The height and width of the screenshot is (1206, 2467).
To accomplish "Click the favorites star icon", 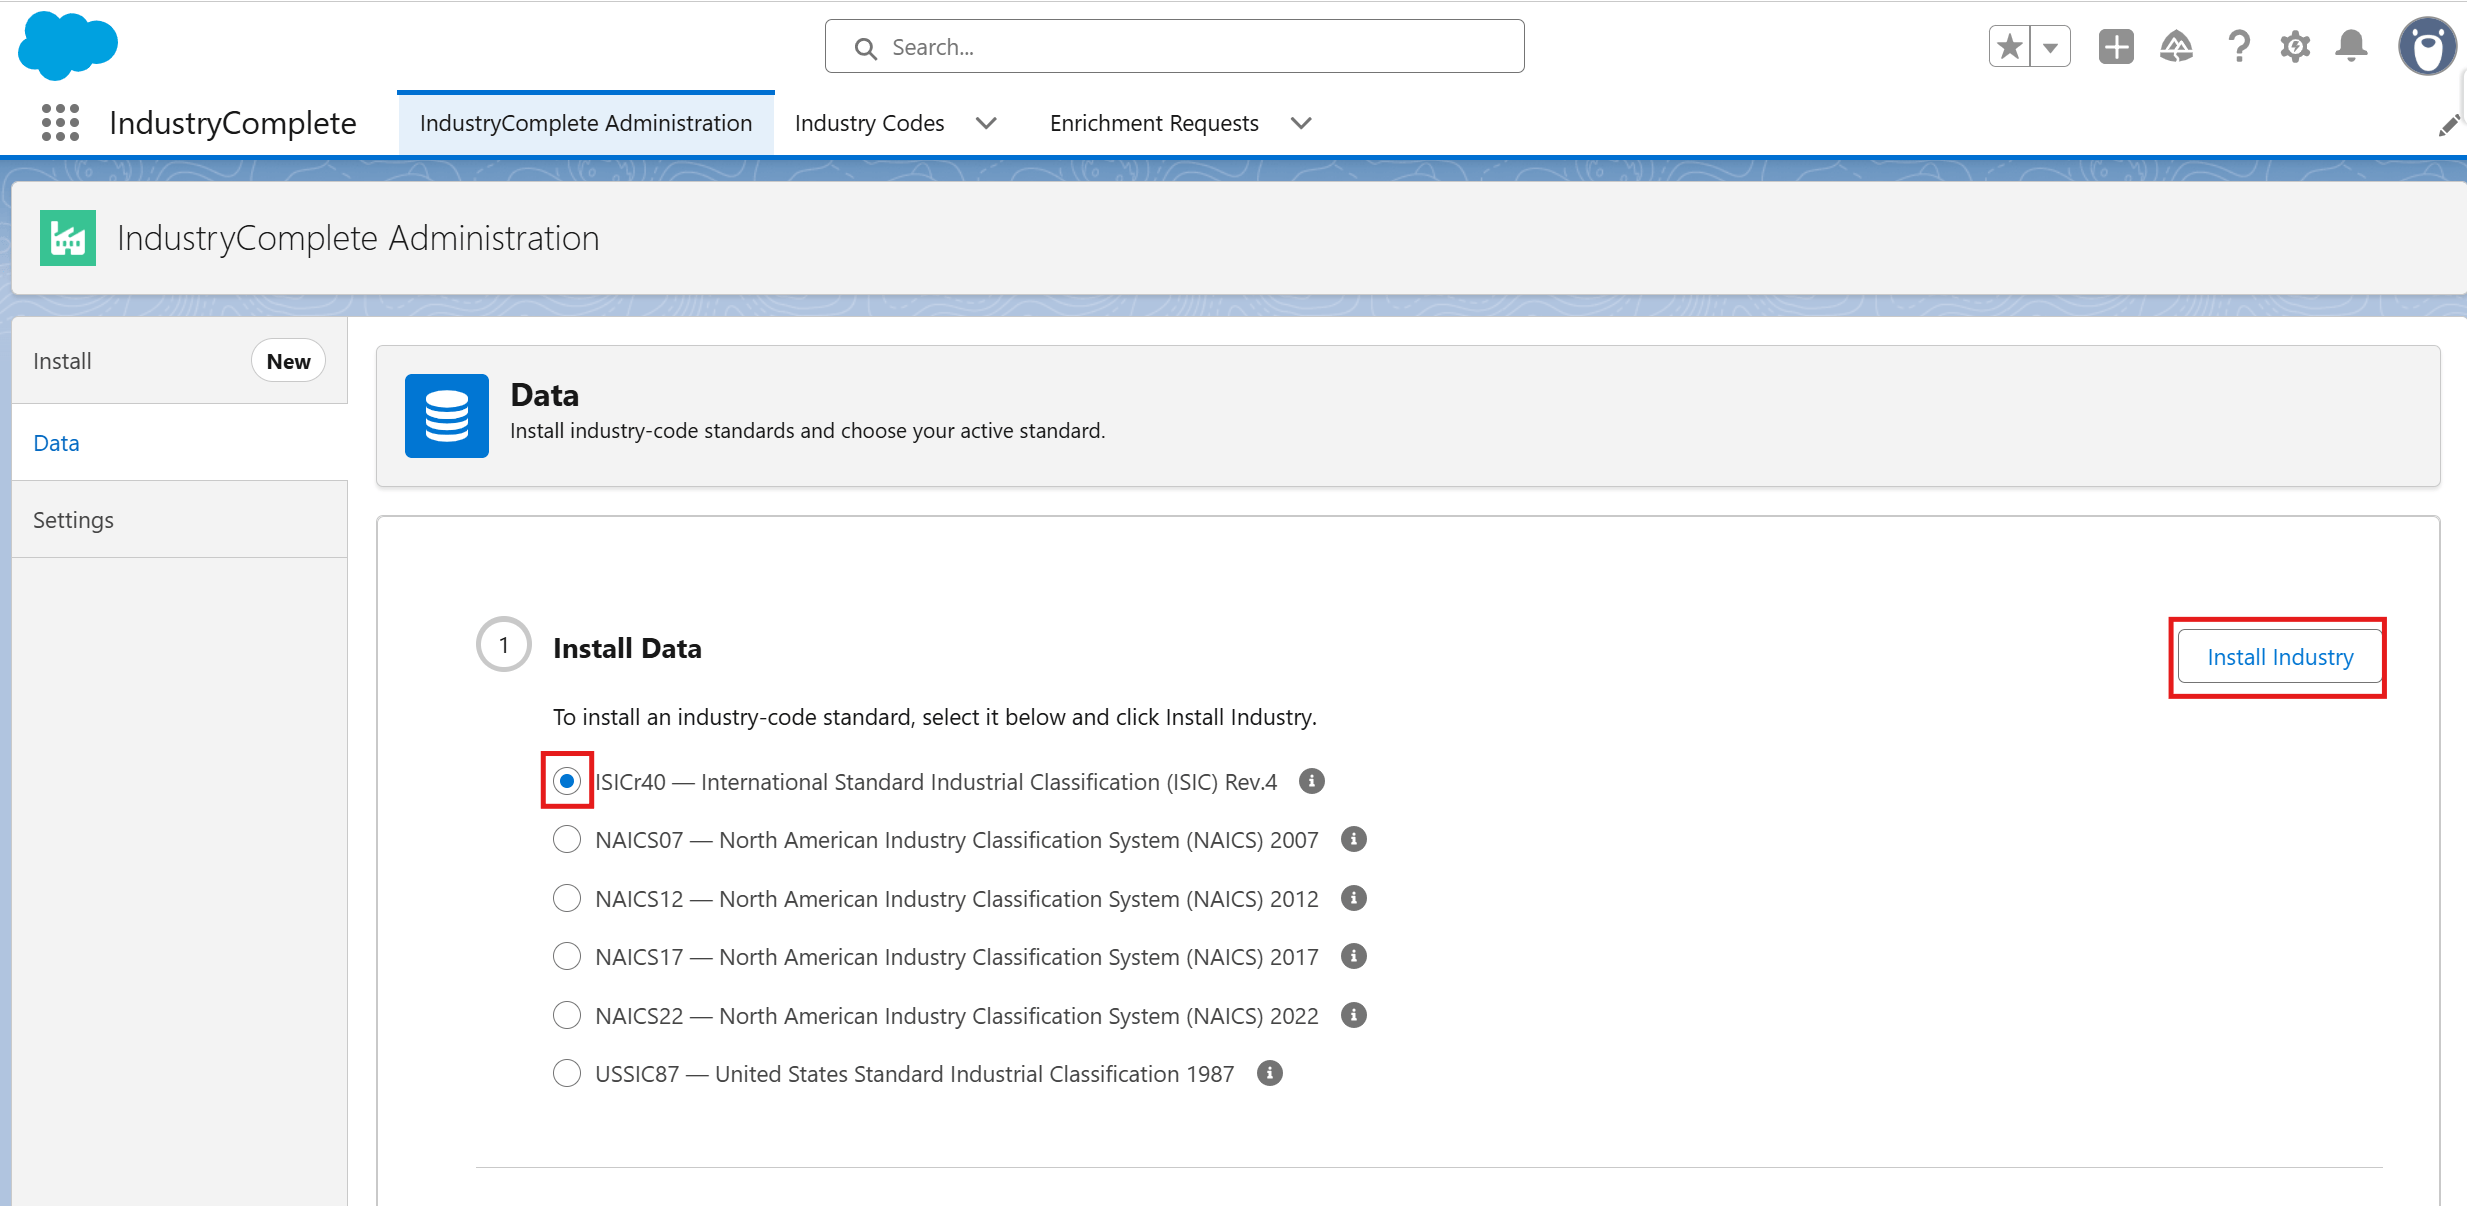I will click(x=2010, y=47).
